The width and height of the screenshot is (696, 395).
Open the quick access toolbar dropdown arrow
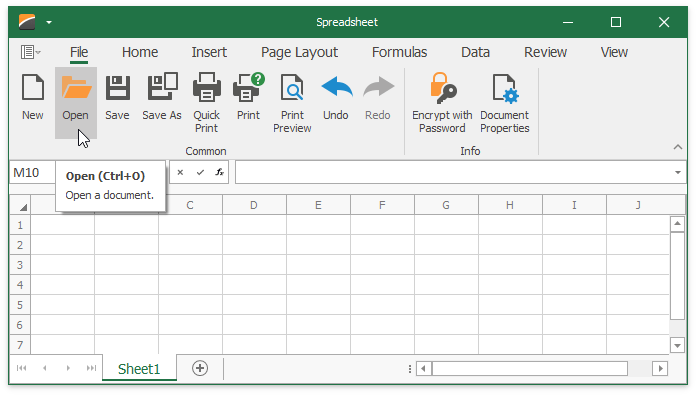49,22
